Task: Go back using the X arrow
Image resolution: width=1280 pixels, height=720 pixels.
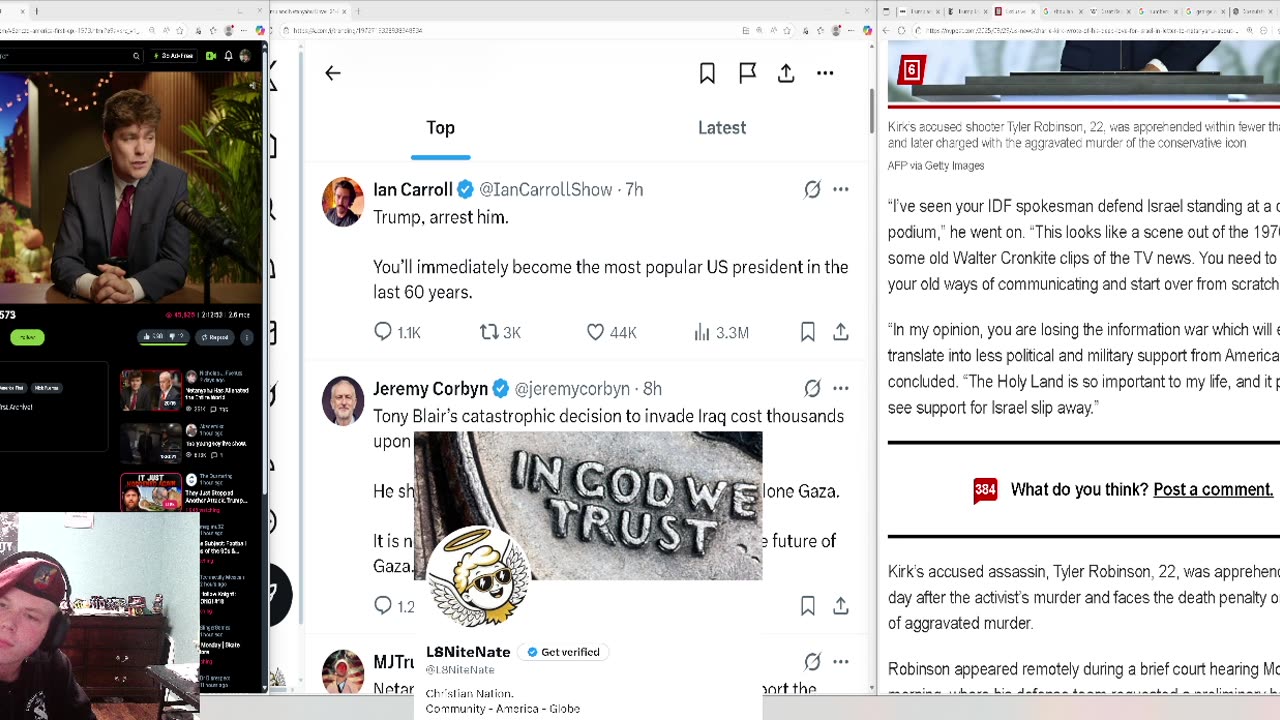Action: click(333, 73)
